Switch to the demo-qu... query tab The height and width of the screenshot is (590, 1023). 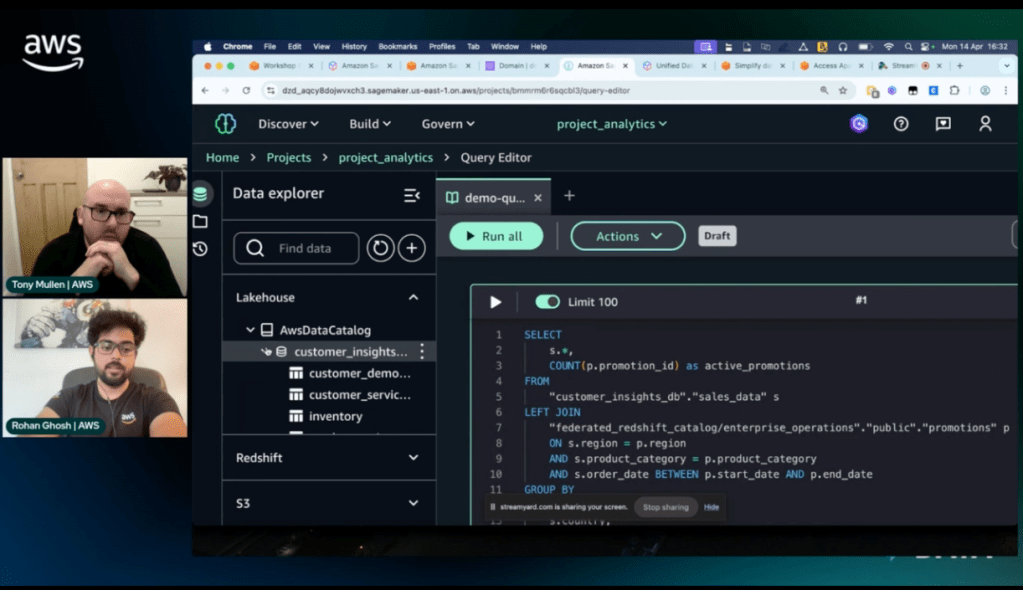click(487, 197)
